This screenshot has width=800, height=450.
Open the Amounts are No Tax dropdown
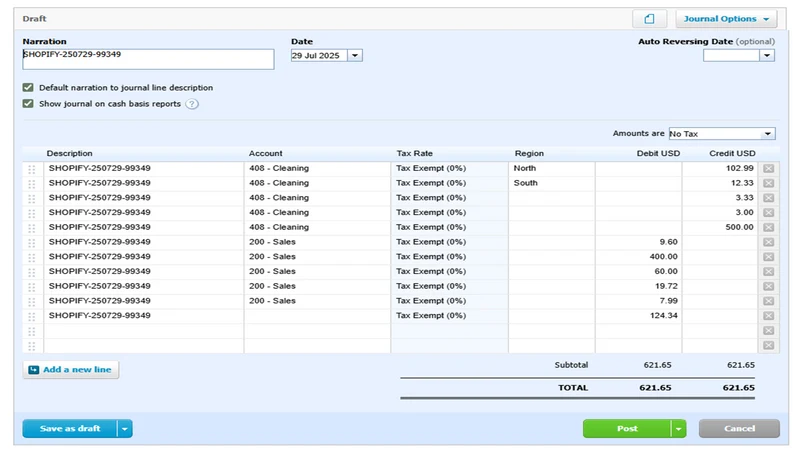(722, 134)
